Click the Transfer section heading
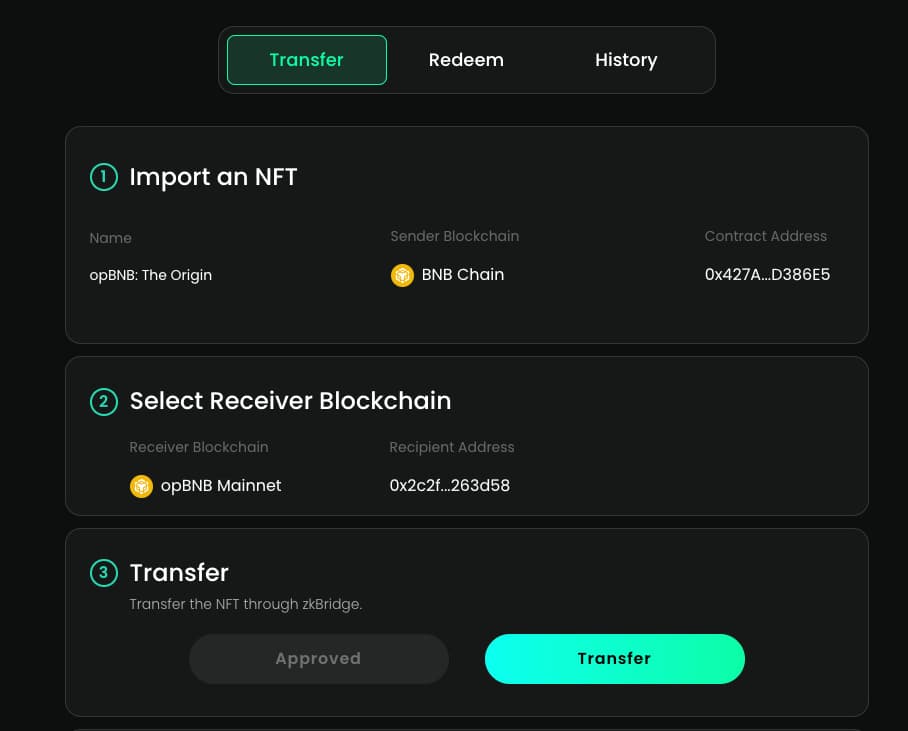Viewport: 908px width, 731px height. point(179,573)
